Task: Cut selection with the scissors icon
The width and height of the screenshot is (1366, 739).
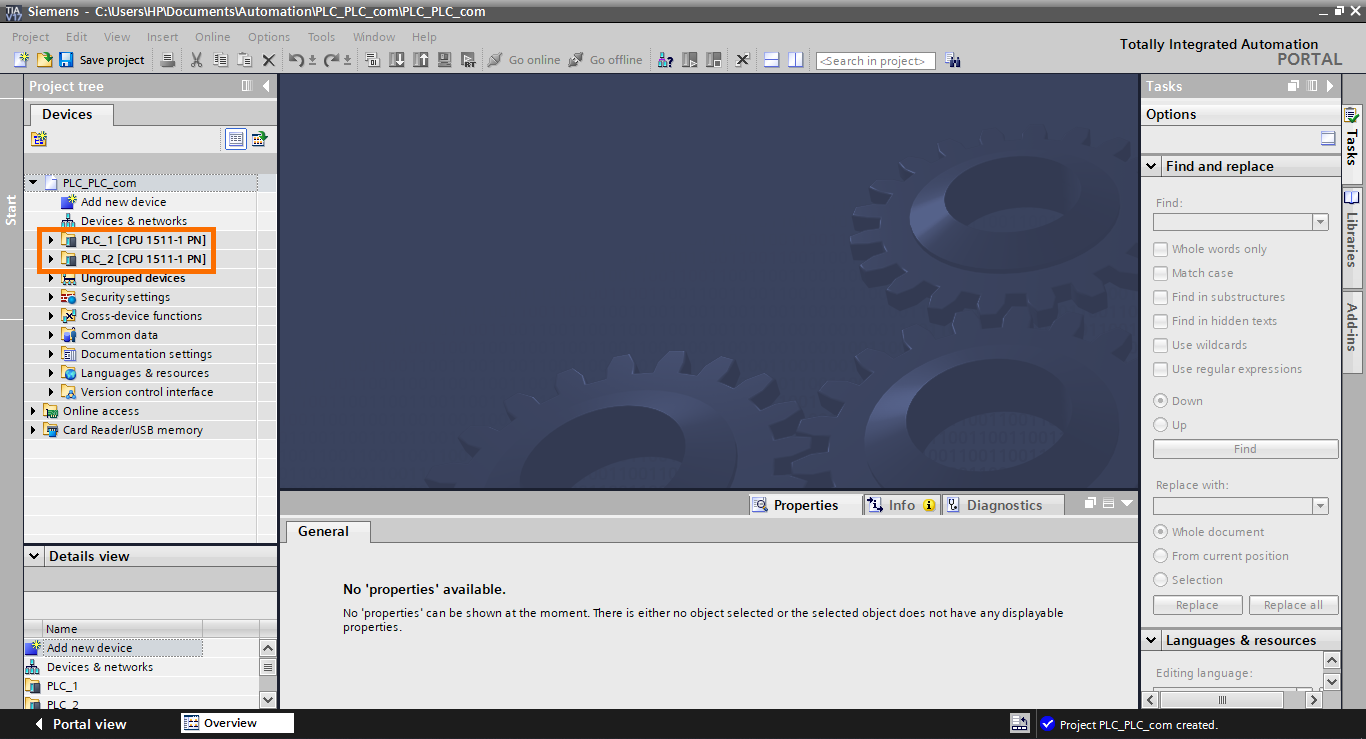Action: coord(196,60)
